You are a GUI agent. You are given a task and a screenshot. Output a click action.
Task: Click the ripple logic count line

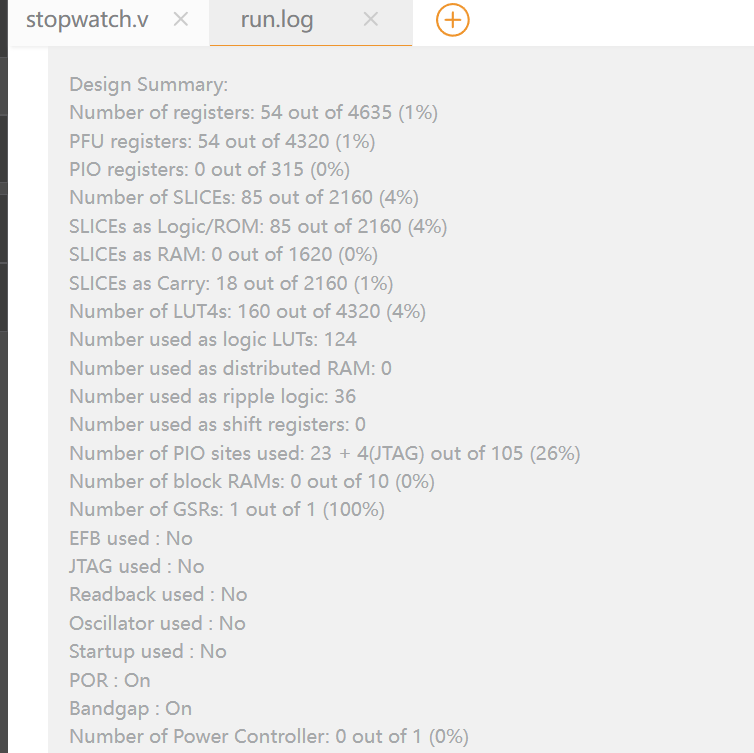tap(213, 397)
